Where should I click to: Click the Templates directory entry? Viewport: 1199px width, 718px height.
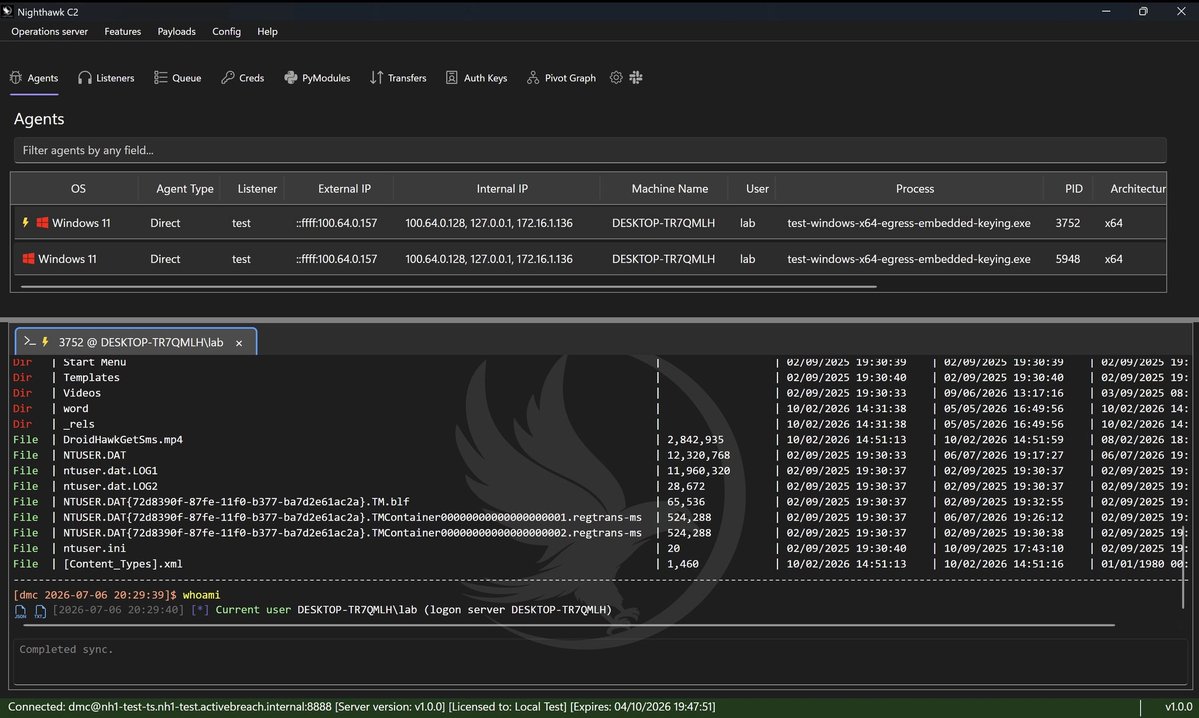pyautogui.click(x=91, y=378)
